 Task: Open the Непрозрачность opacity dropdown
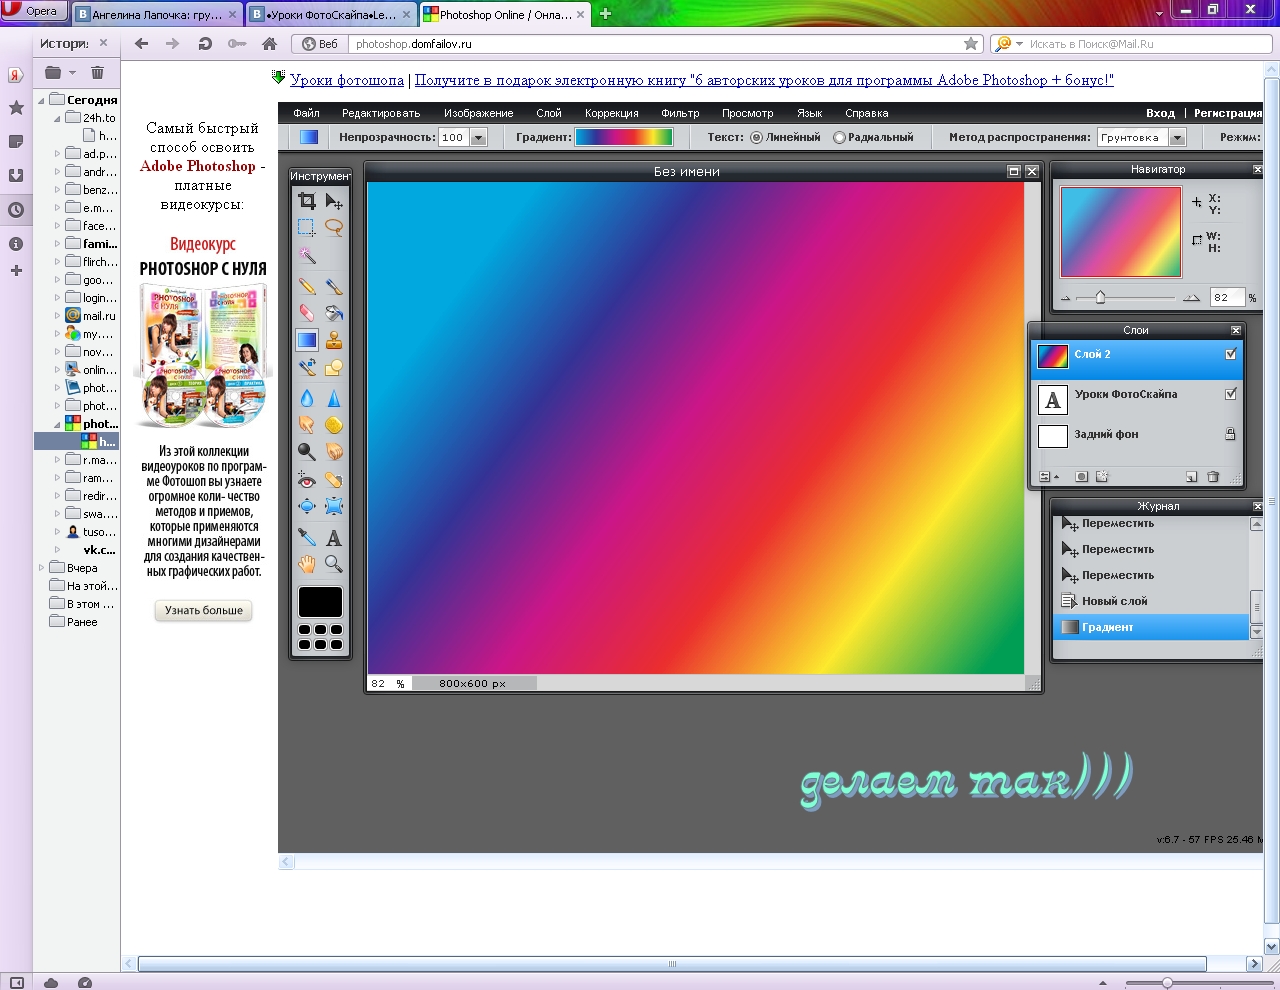click(x=478, y=138)
